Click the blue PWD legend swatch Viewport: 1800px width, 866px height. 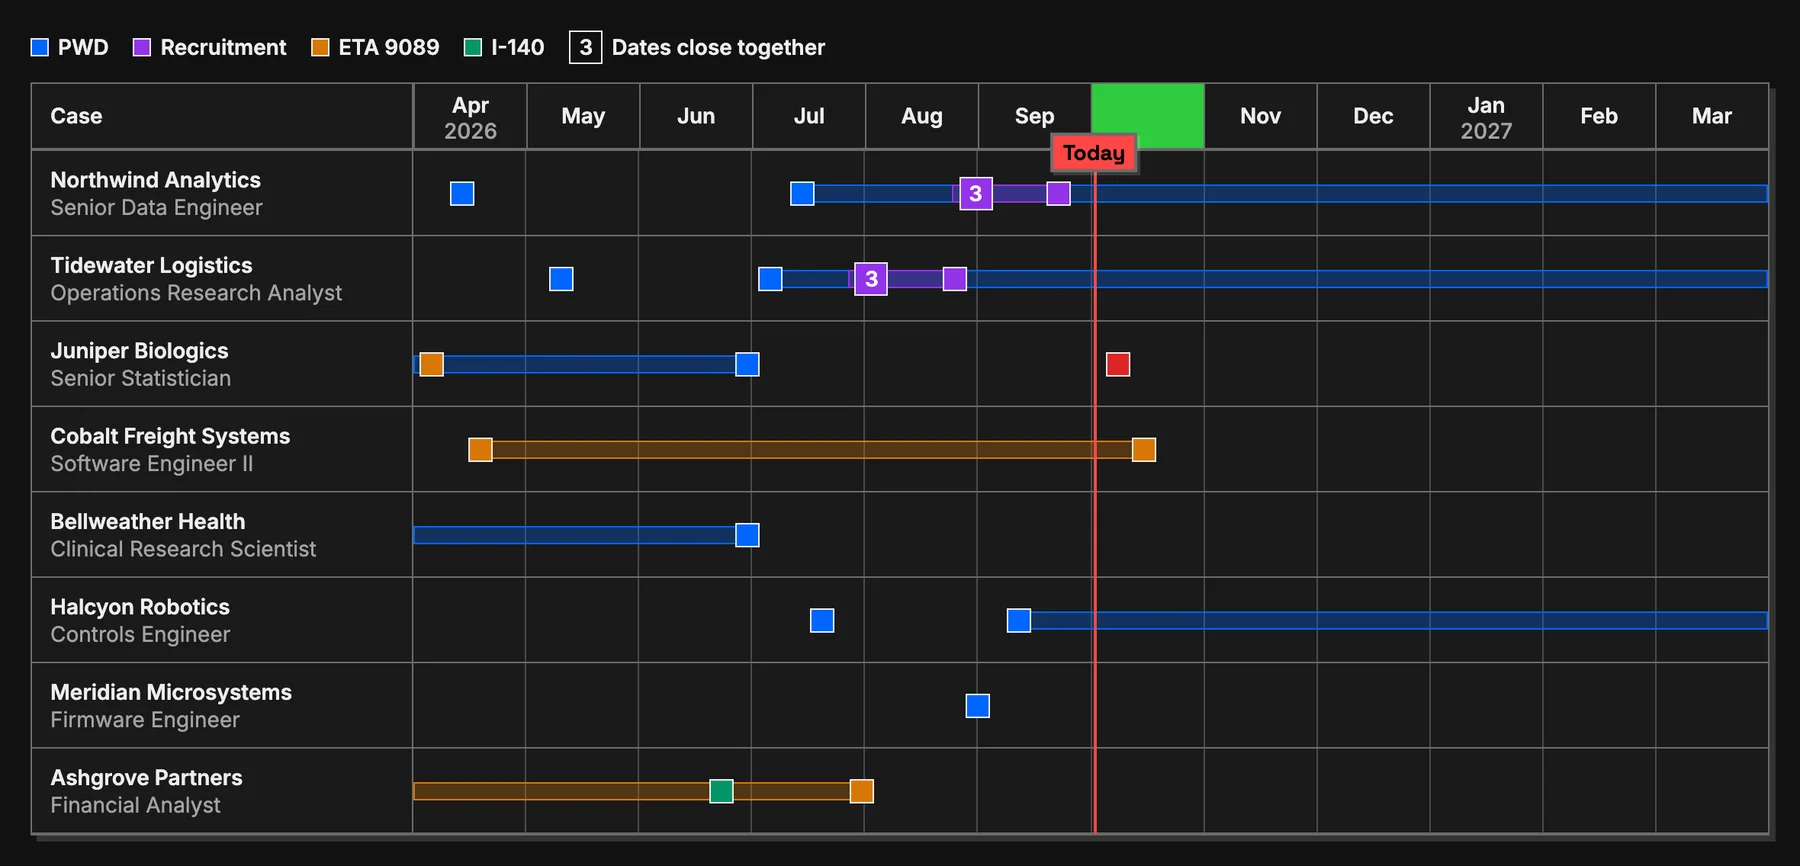[x=40, y=47]
